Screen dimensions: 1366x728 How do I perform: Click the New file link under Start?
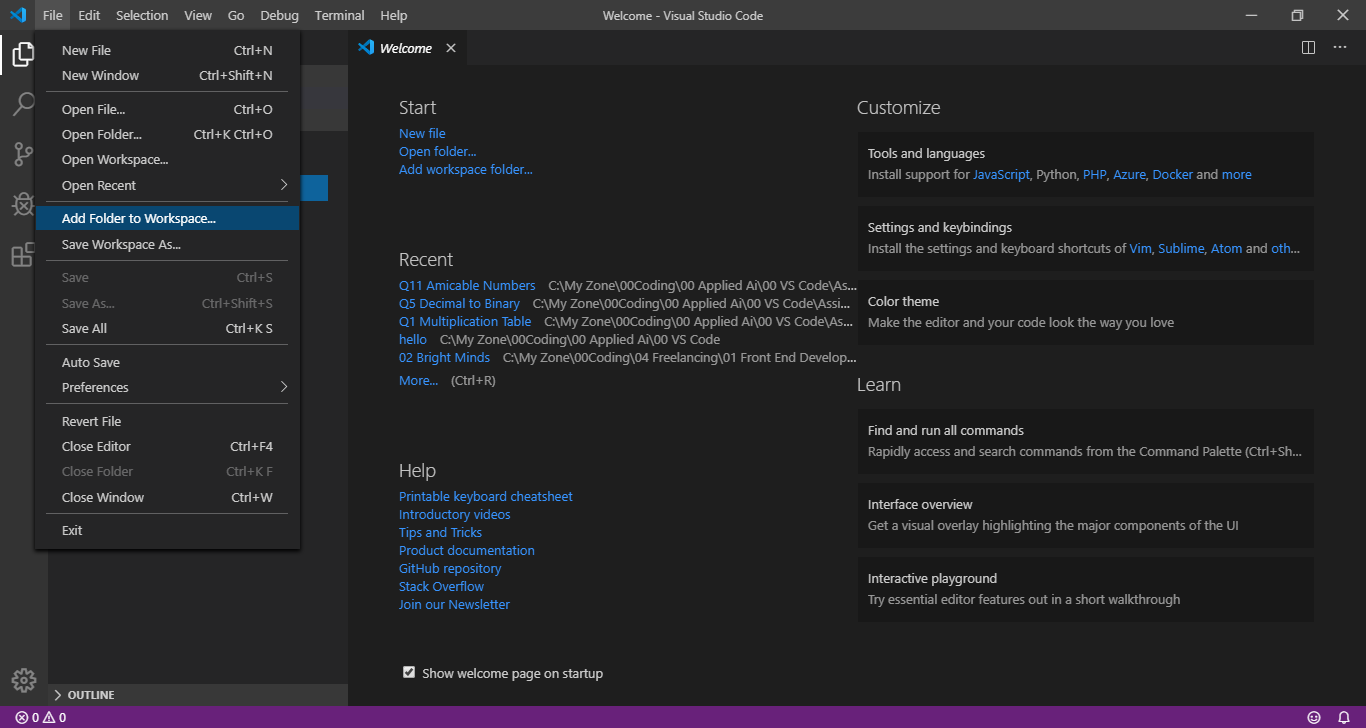[x=422, y=133]
